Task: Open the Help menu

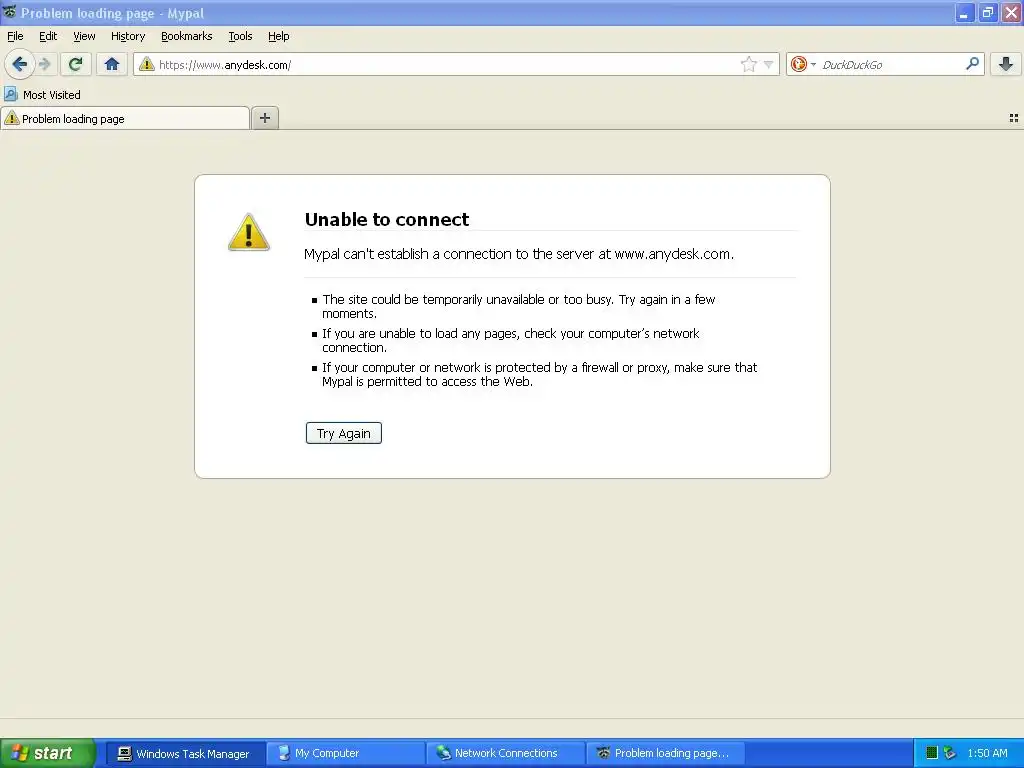Action: coord(279,36)
